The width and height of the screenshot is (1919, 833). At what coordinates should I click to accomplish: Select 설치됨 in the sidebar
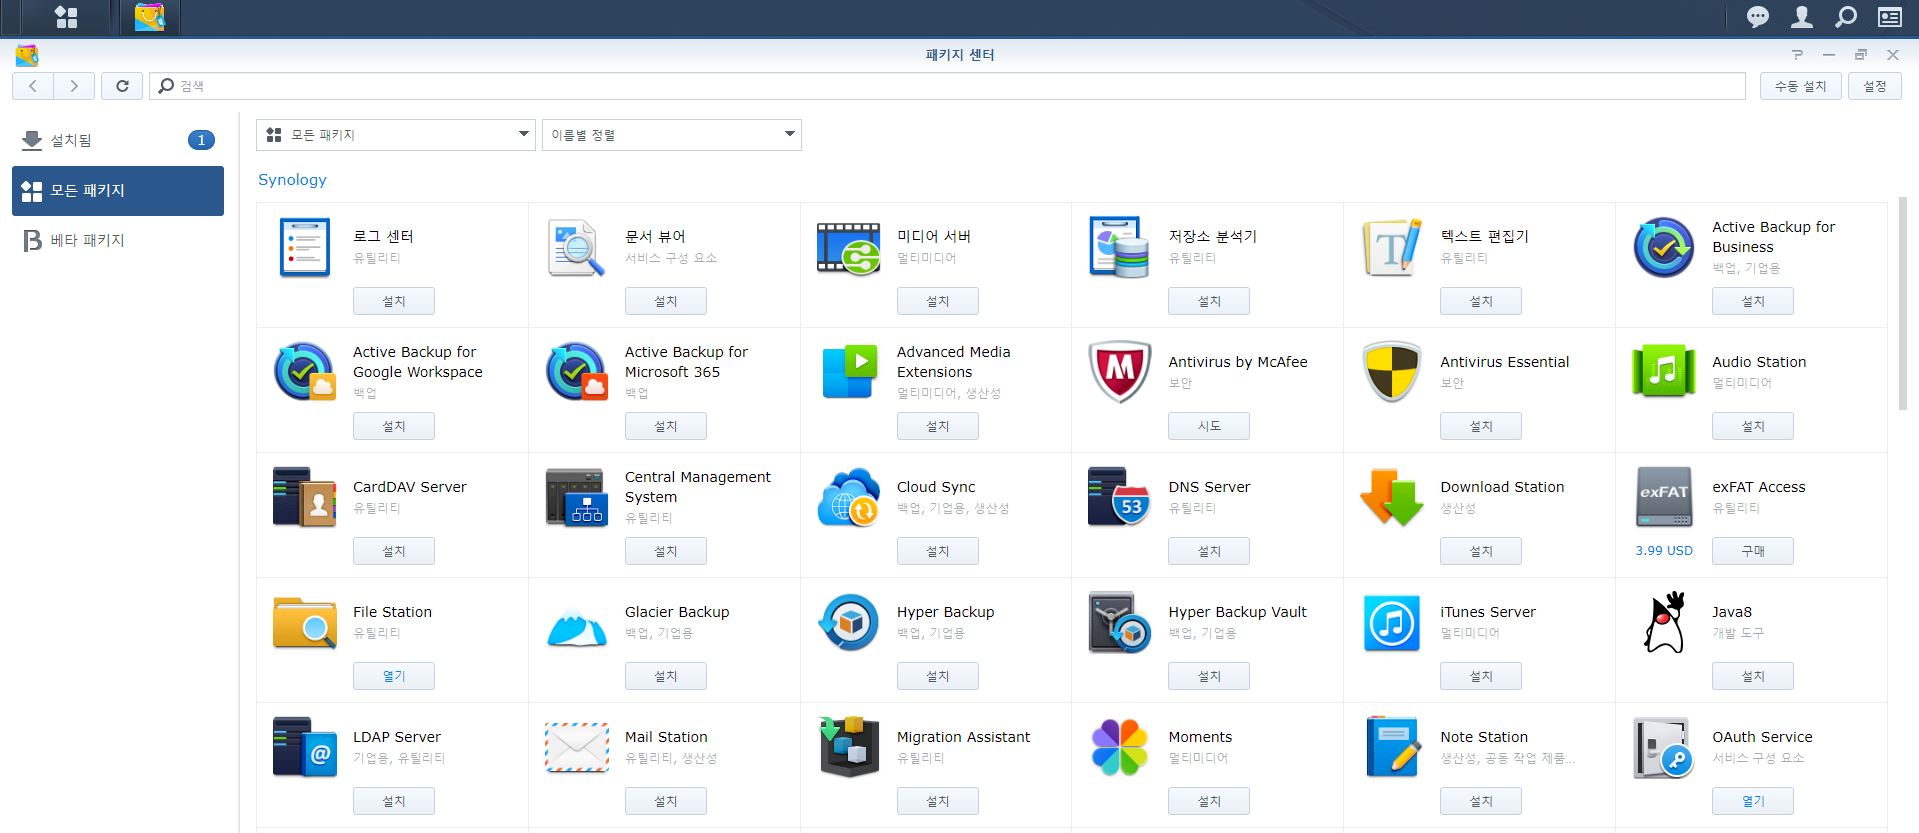[118, 140]
